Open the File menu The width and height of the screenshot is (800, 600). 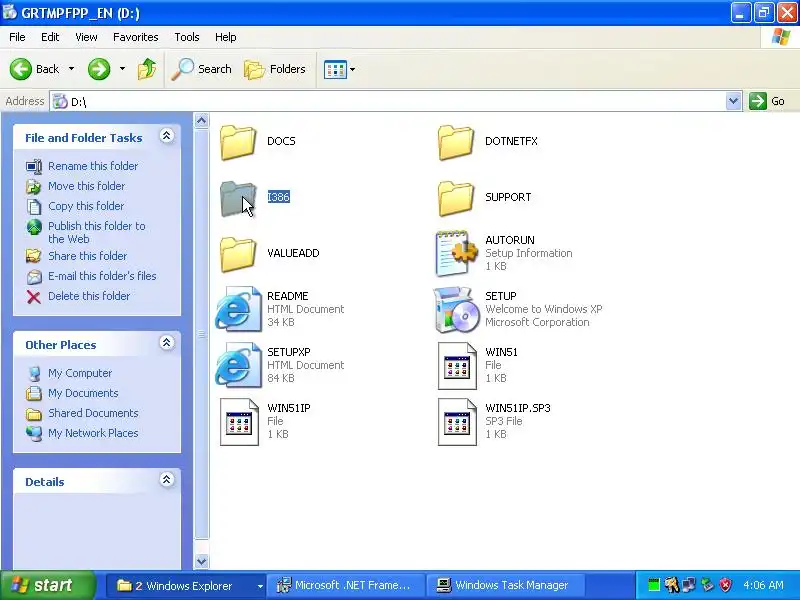pos(17,37)
